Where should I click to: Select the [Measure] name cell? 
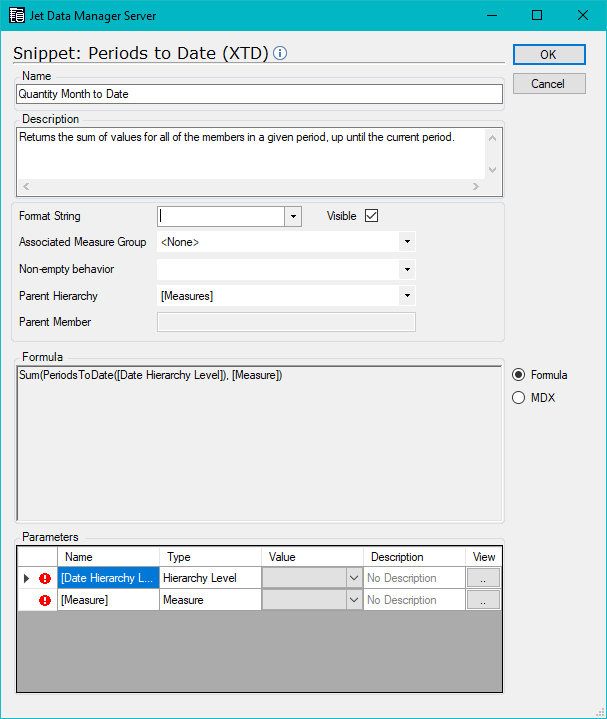[108, 600]
